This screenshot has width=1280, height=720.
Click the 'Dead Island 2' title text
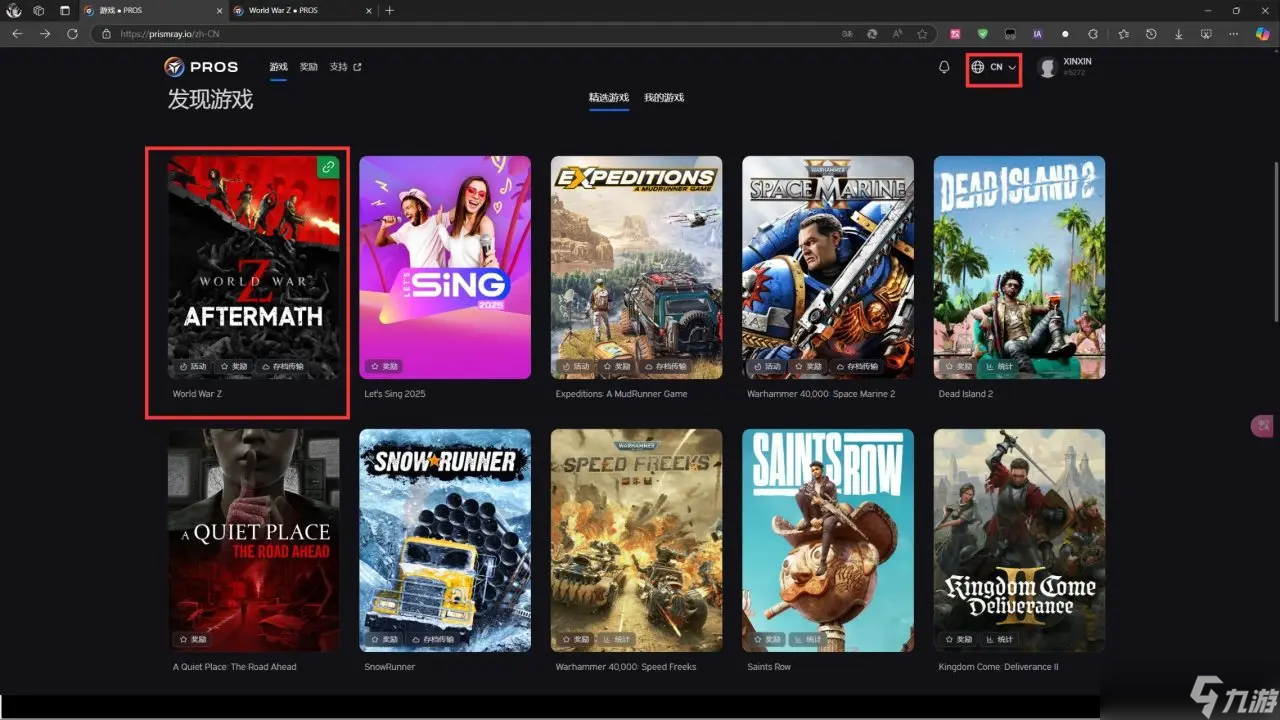coord(966,394)
